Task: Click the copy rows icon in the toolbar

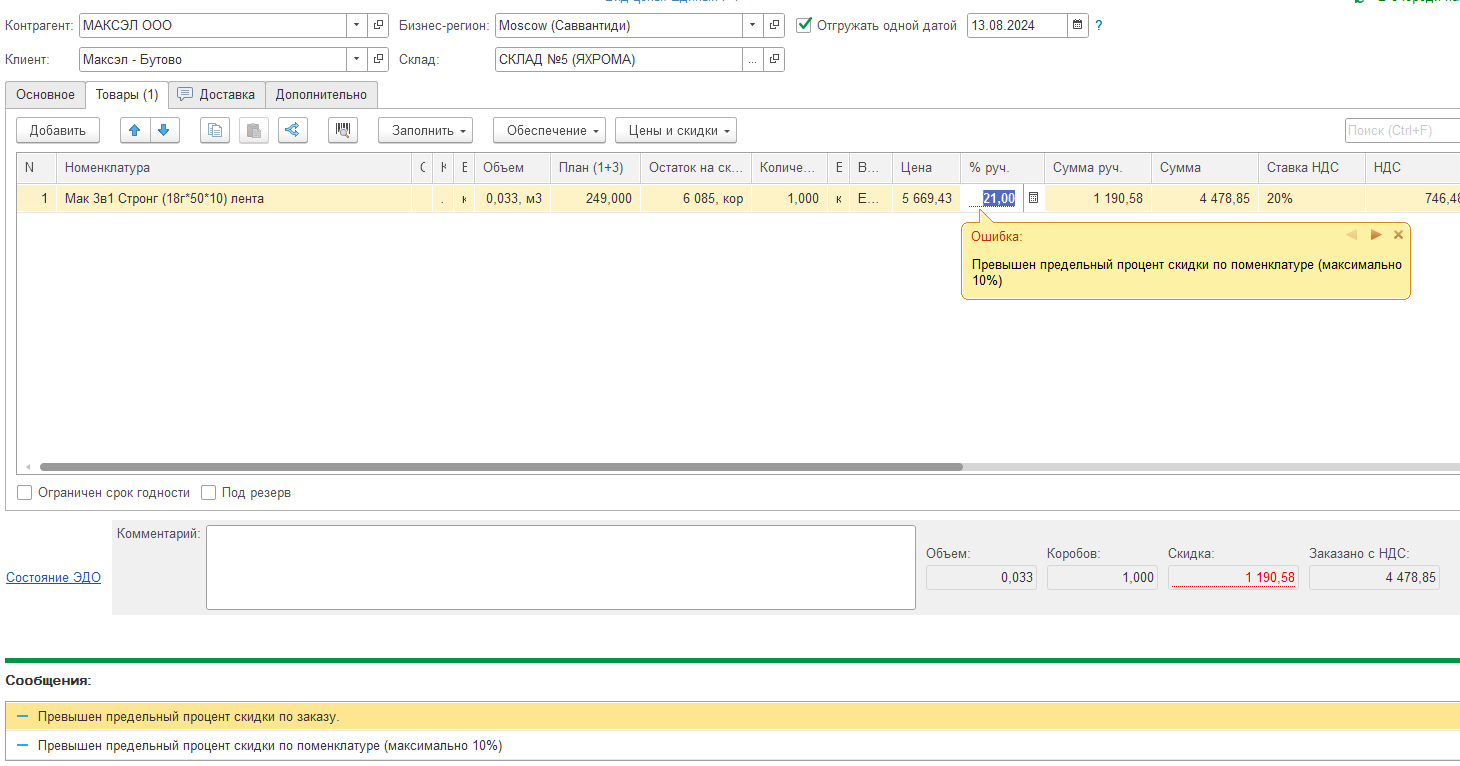Action: click(215, 130)
